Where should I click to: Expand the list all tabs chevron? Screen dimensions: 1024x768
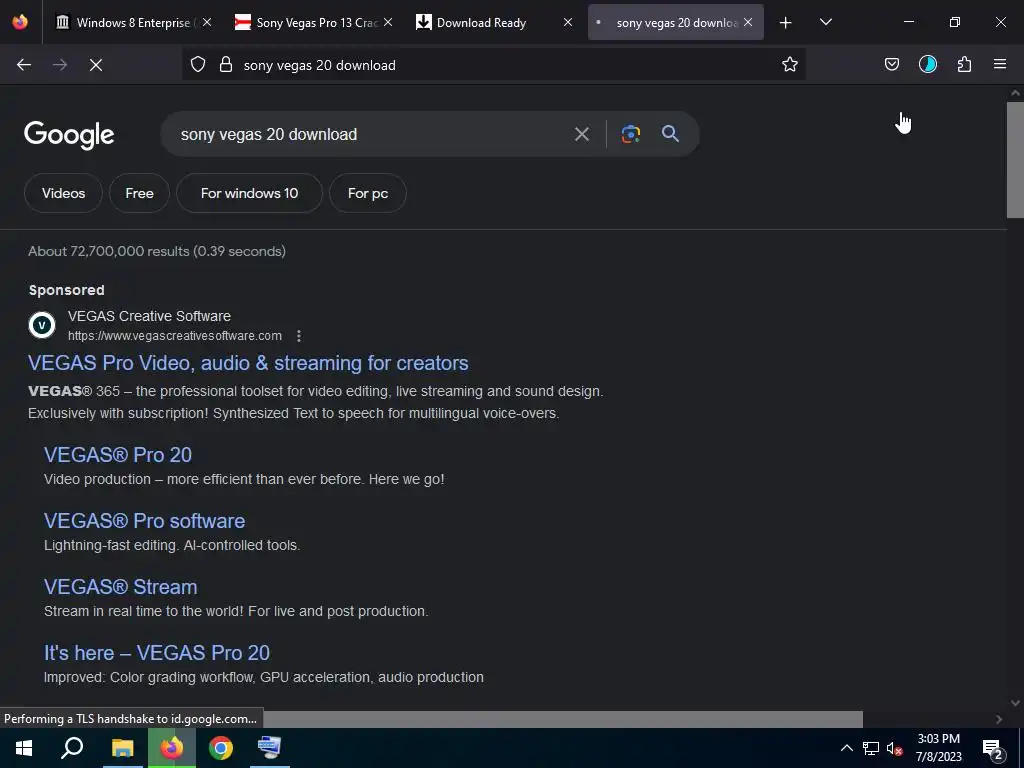[x=825, y=22]
